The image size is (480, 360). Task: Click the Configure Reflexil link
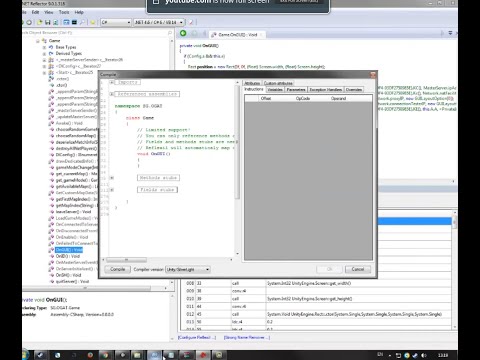197,338
